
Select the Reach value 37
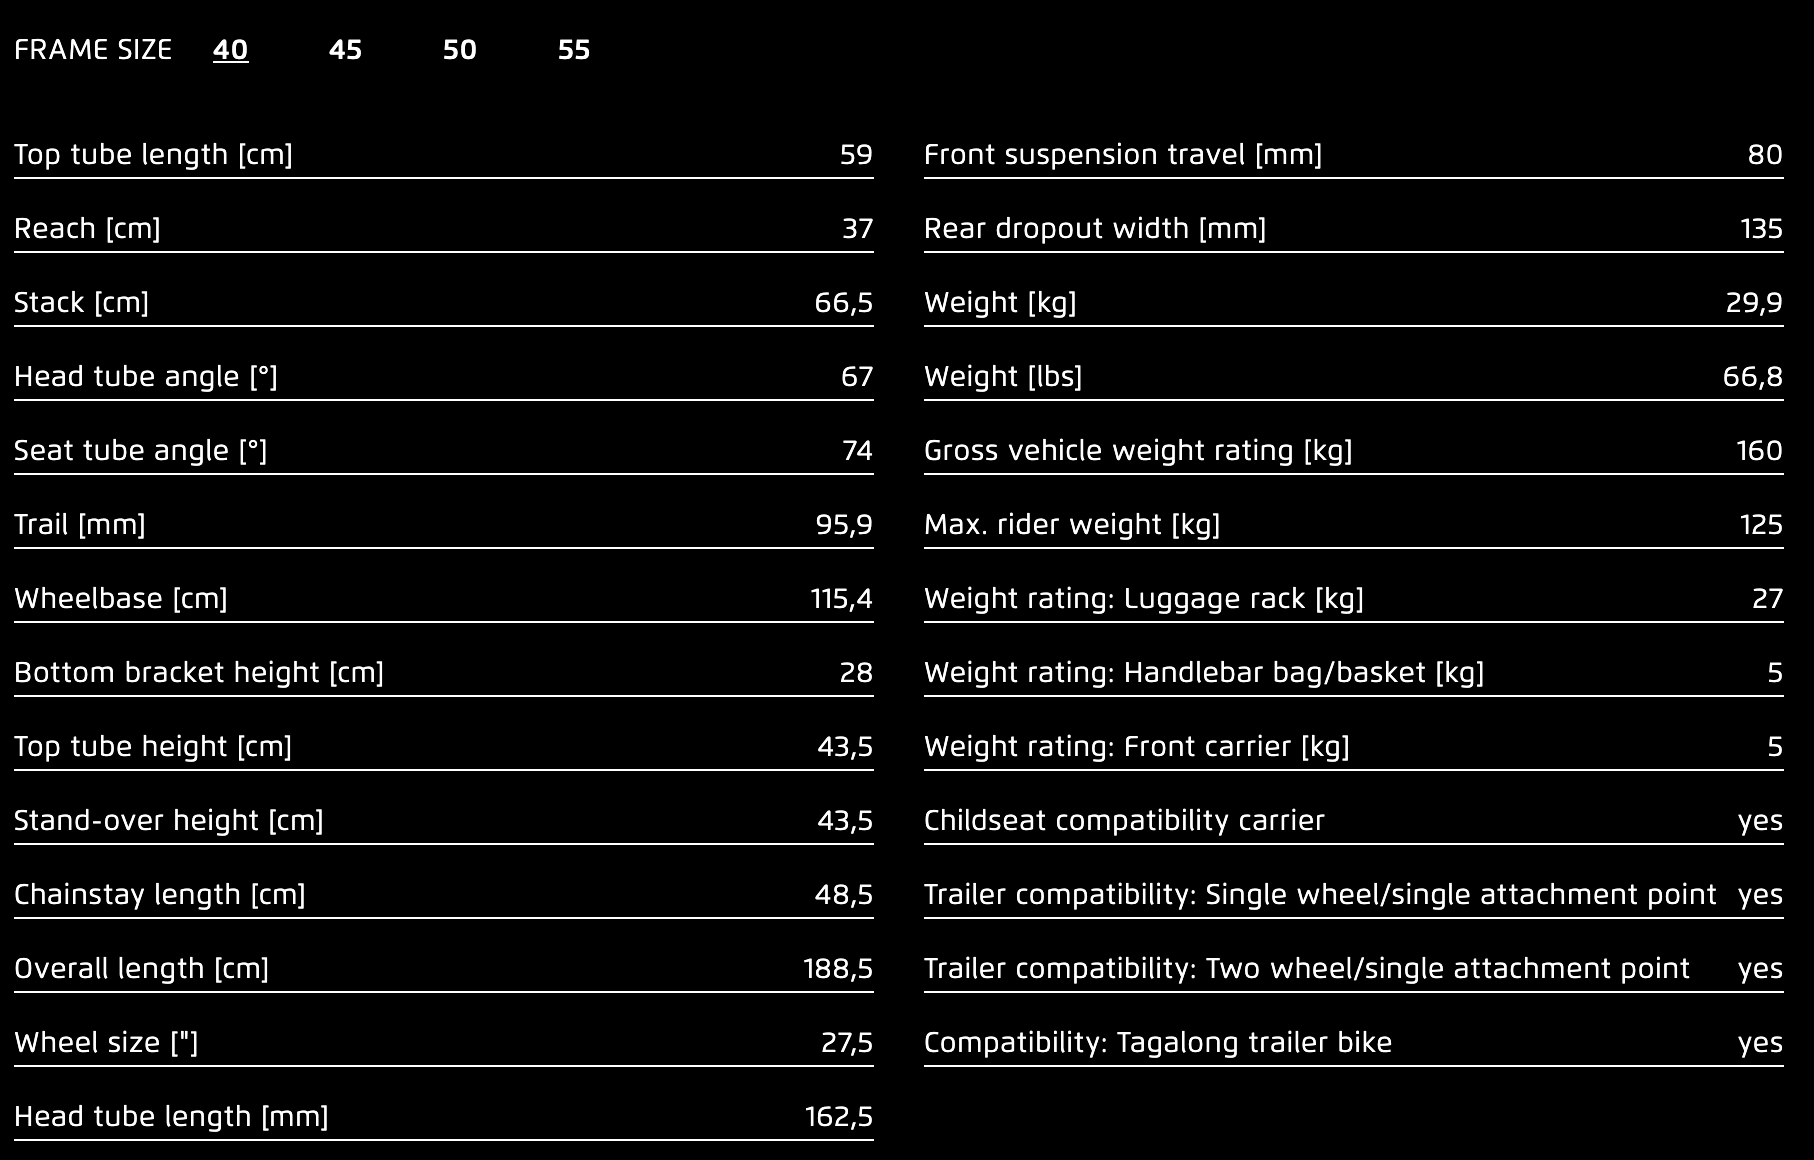pyautogui.click(x=857, y=229)
